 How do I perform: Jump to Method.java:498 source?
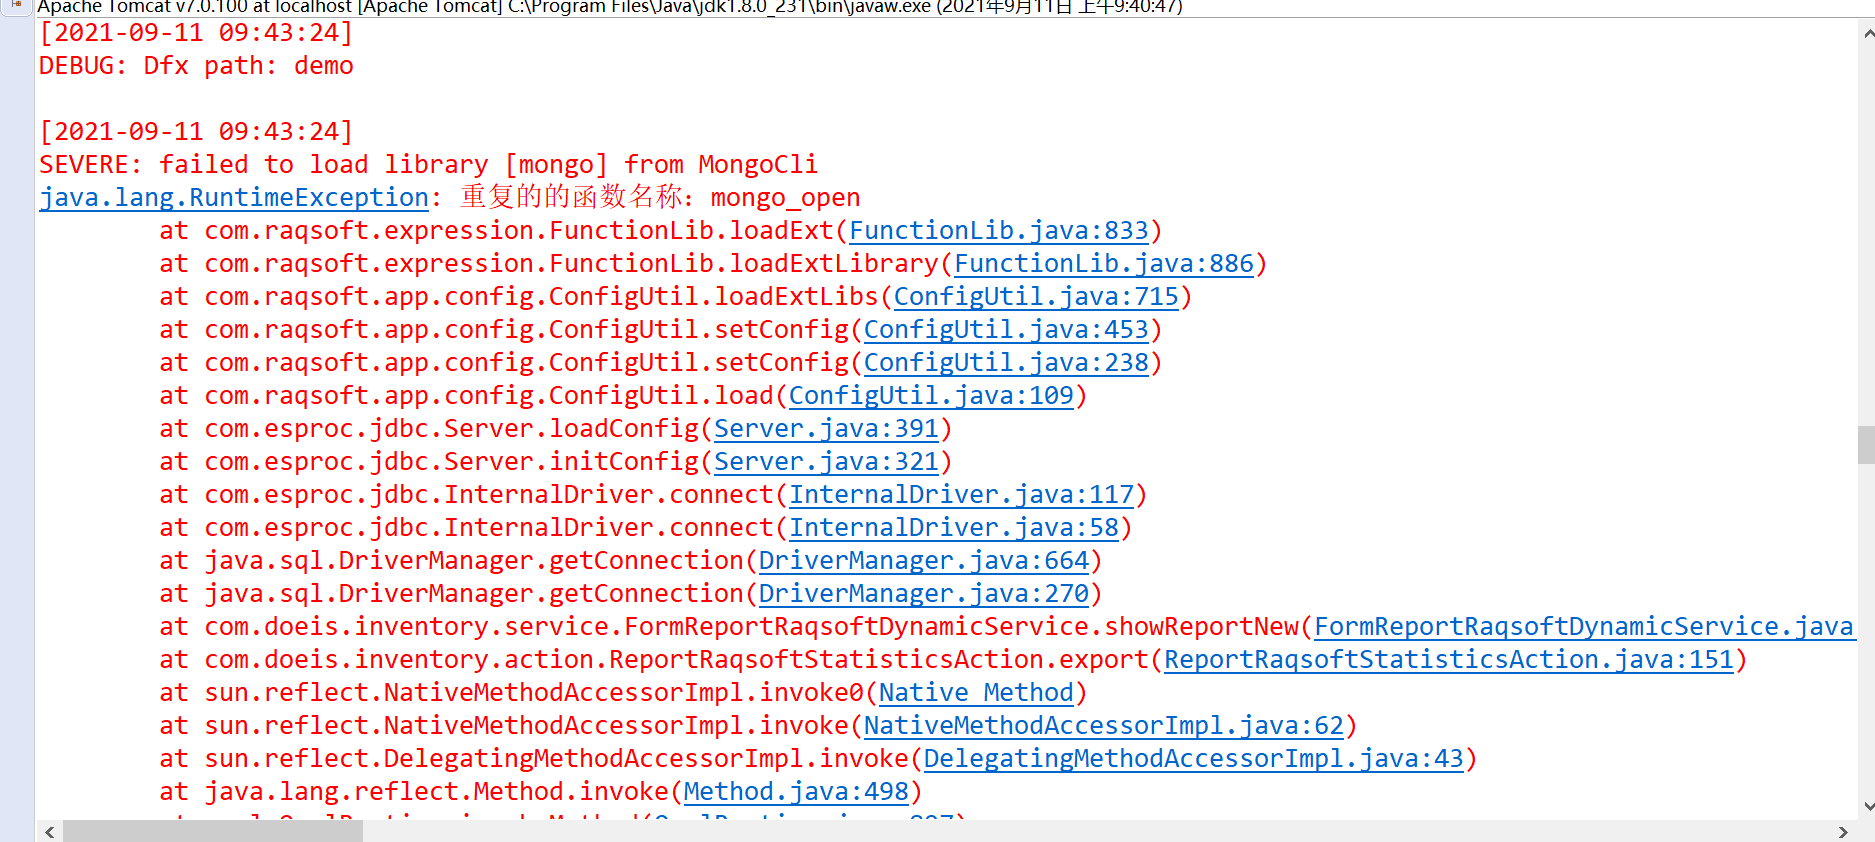point(796,792)
